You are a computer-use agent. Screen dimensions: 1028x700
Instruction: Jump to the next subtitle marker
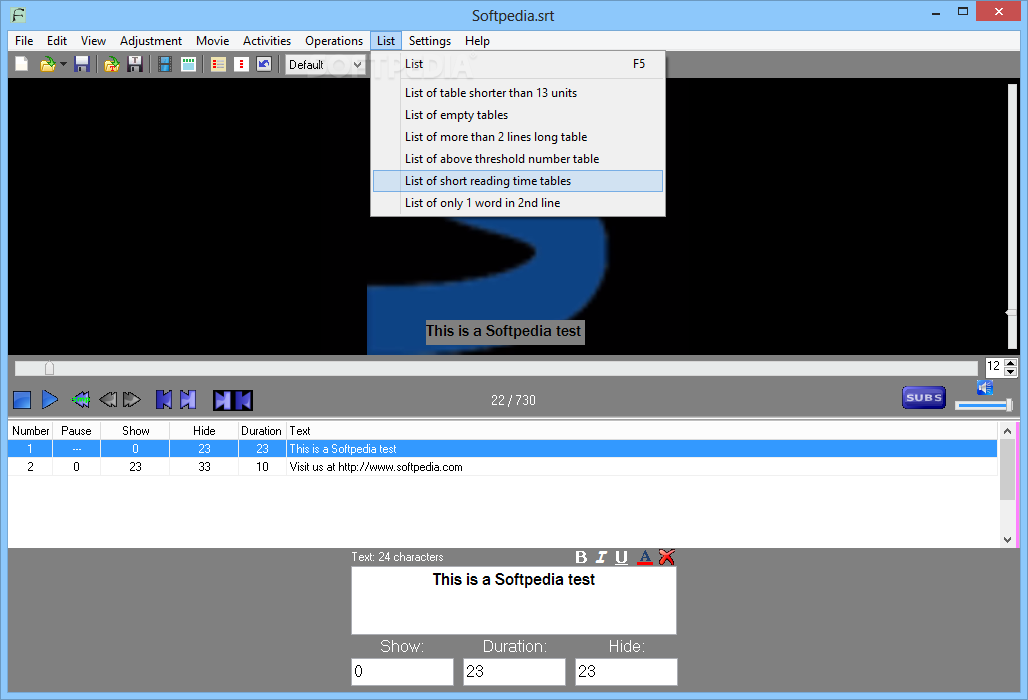188,399
